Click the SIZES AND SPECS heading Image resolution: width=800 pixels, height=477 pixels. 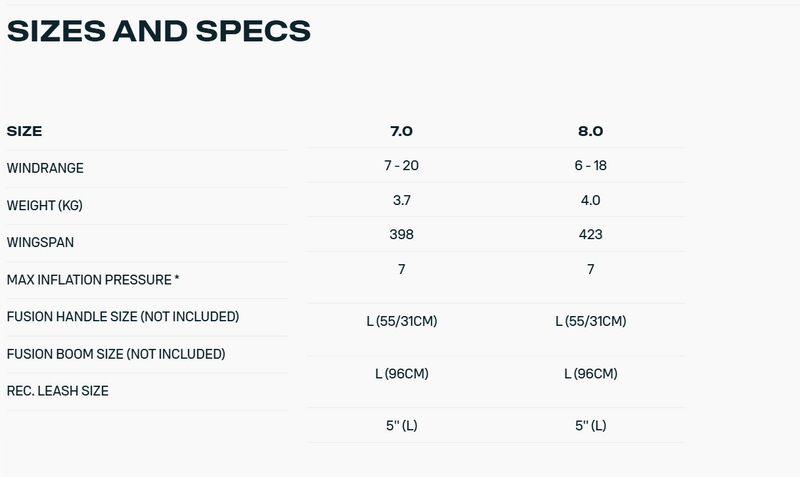(x=159, y=31)
